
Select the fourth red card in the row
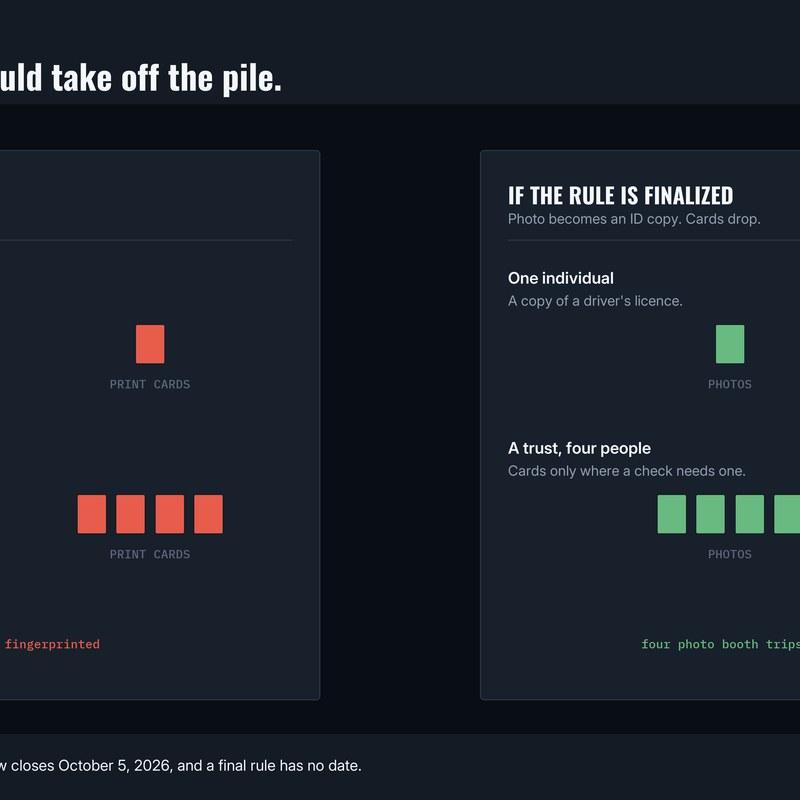tap(208, 514)
